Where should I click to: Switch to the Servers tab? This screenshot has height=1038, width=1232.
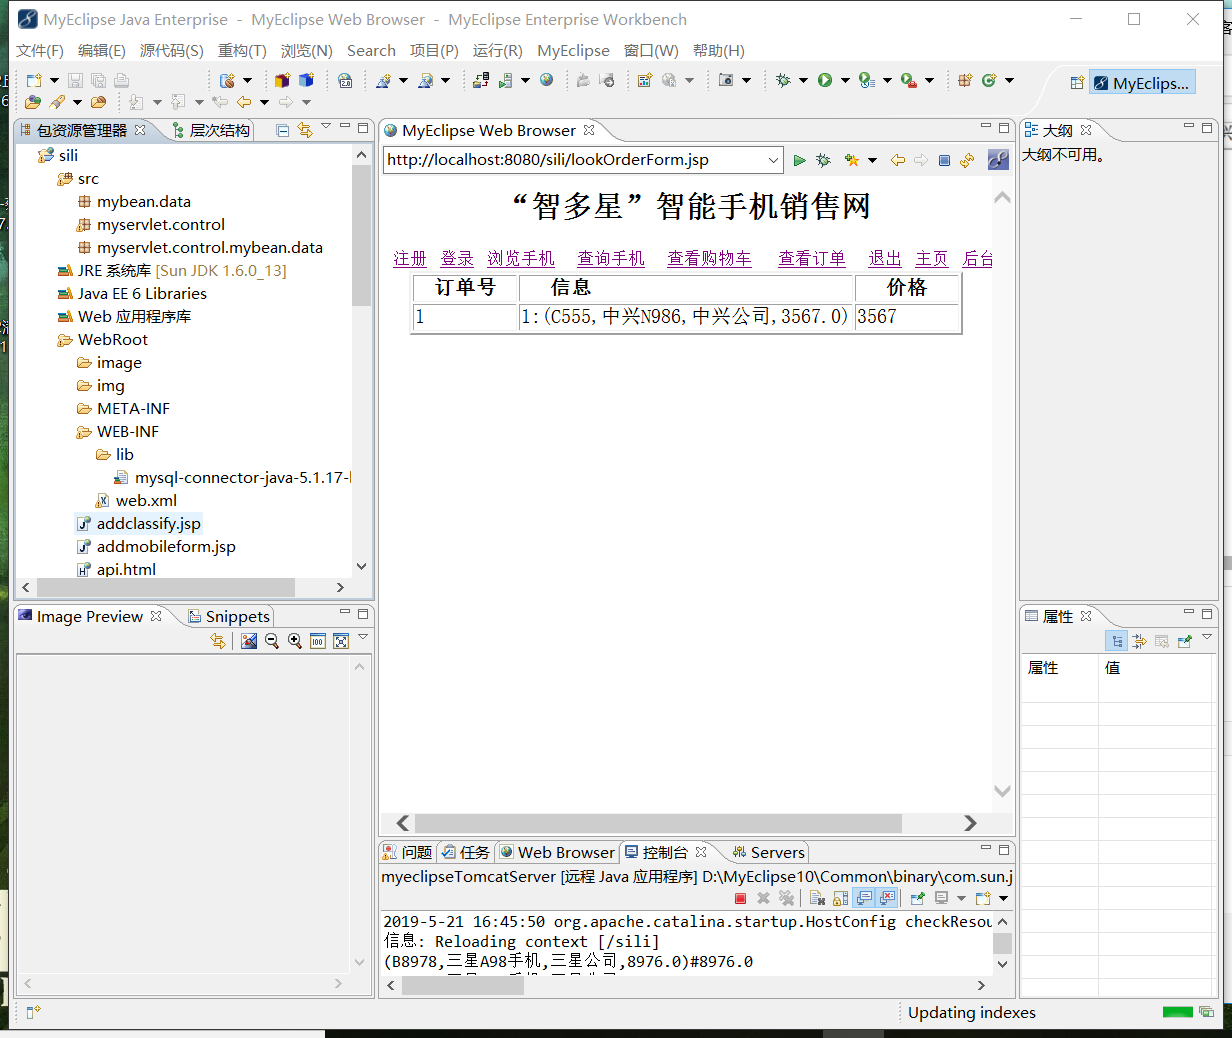tap(767, 852)
